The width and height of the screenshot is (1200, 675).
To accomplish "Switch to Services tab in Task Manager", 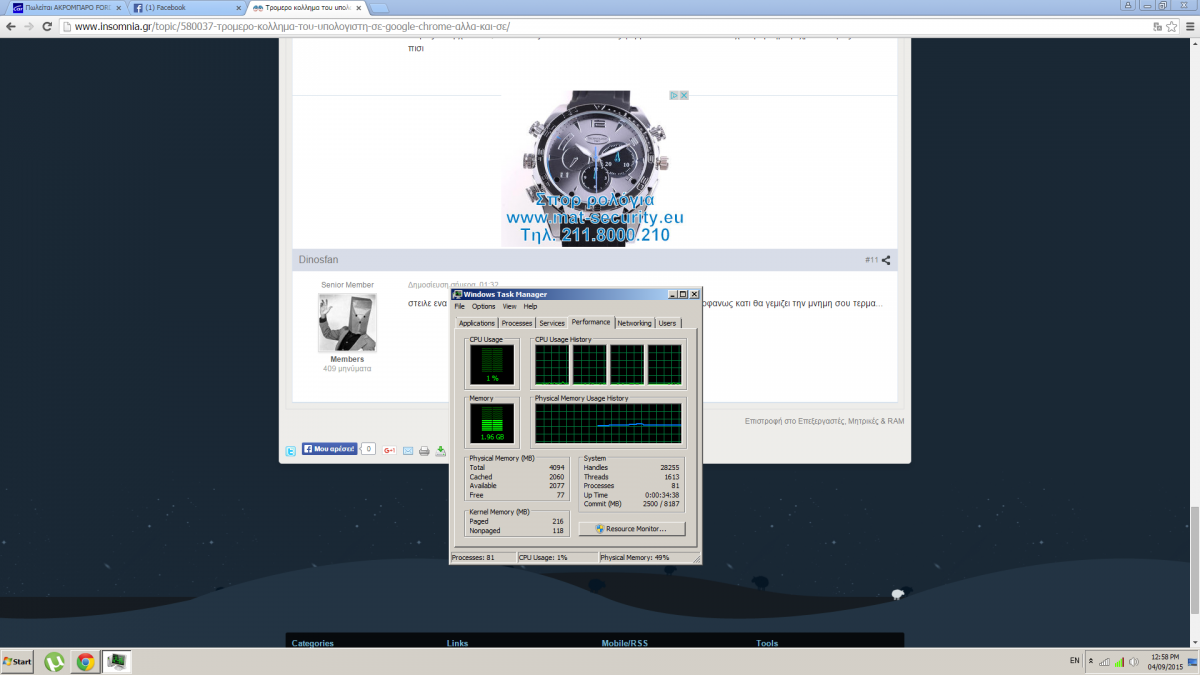I will [x=551, y=323].
